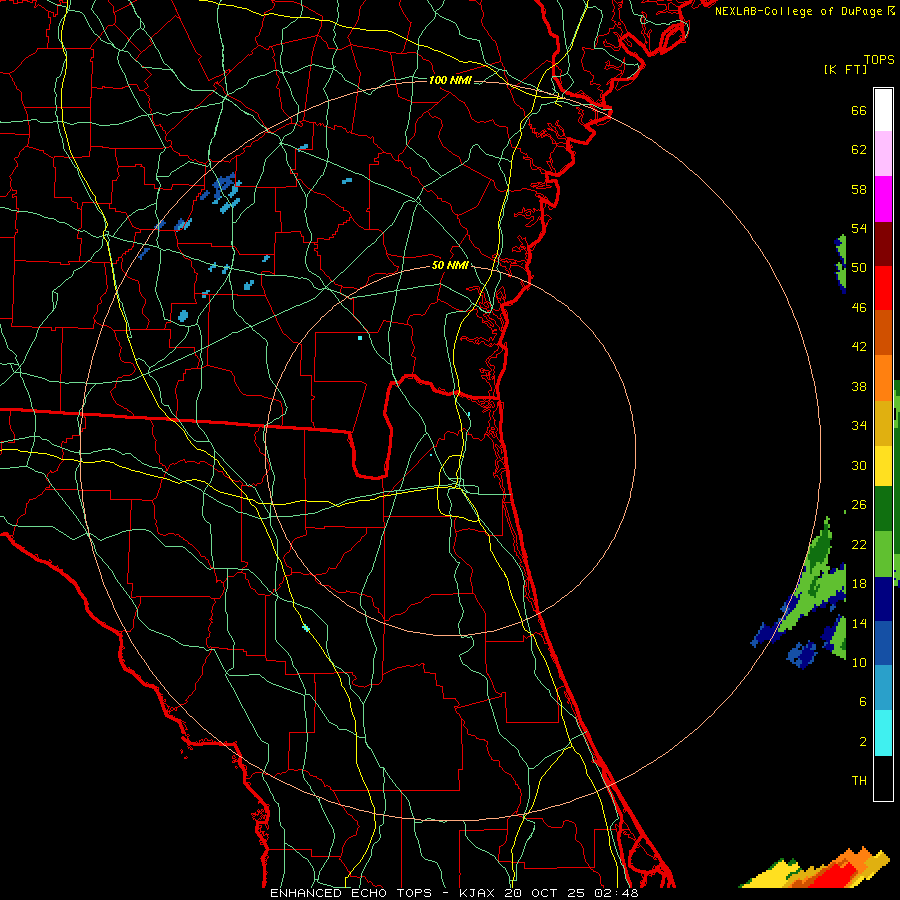
Task: Click the "02:48" timestamp
Action: (617, 893)
